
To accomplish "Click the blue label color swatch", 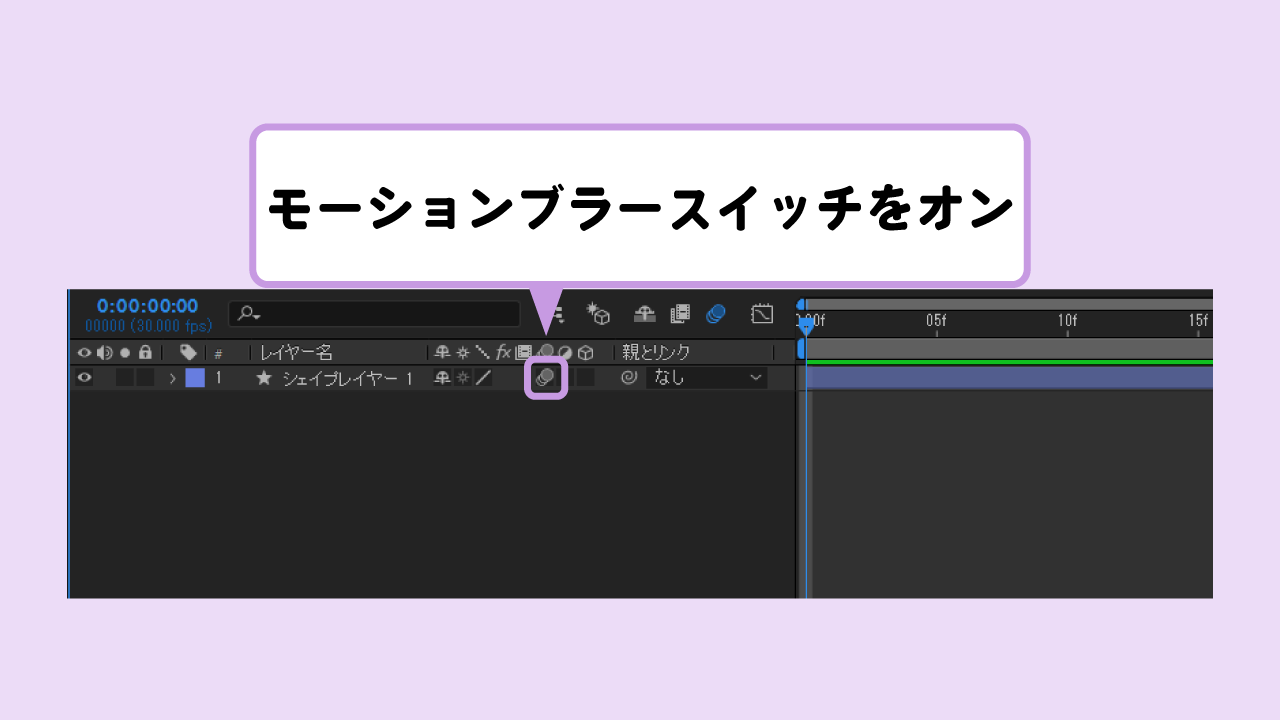I will pos(196,377).
